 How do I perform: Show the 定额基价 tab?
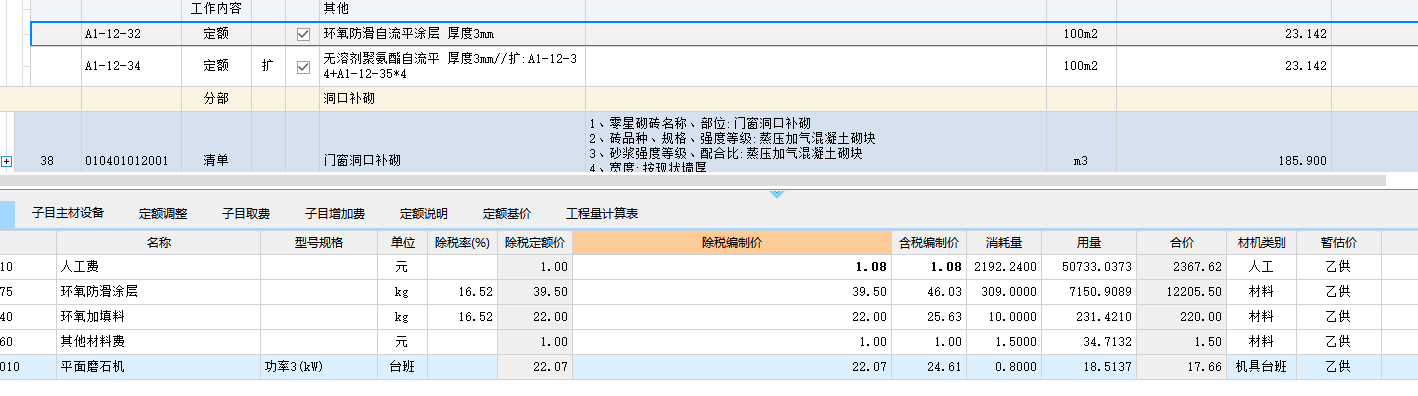pos(507,214)
